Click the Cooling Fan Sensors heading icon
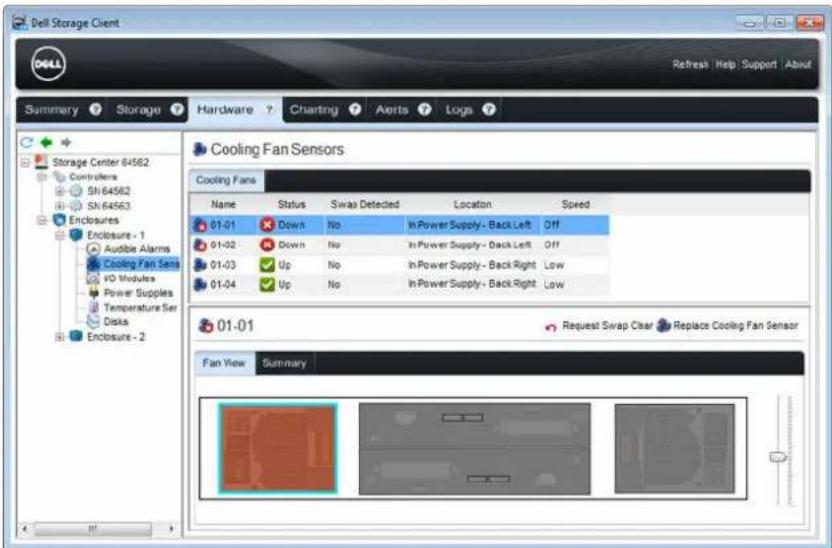 pos(200,149)
